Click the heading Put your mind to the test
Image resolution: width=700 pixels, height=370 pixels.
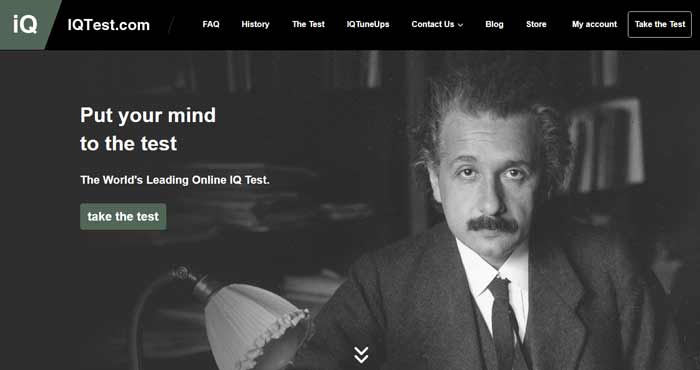pyautogui.click(x=148, y=129)
